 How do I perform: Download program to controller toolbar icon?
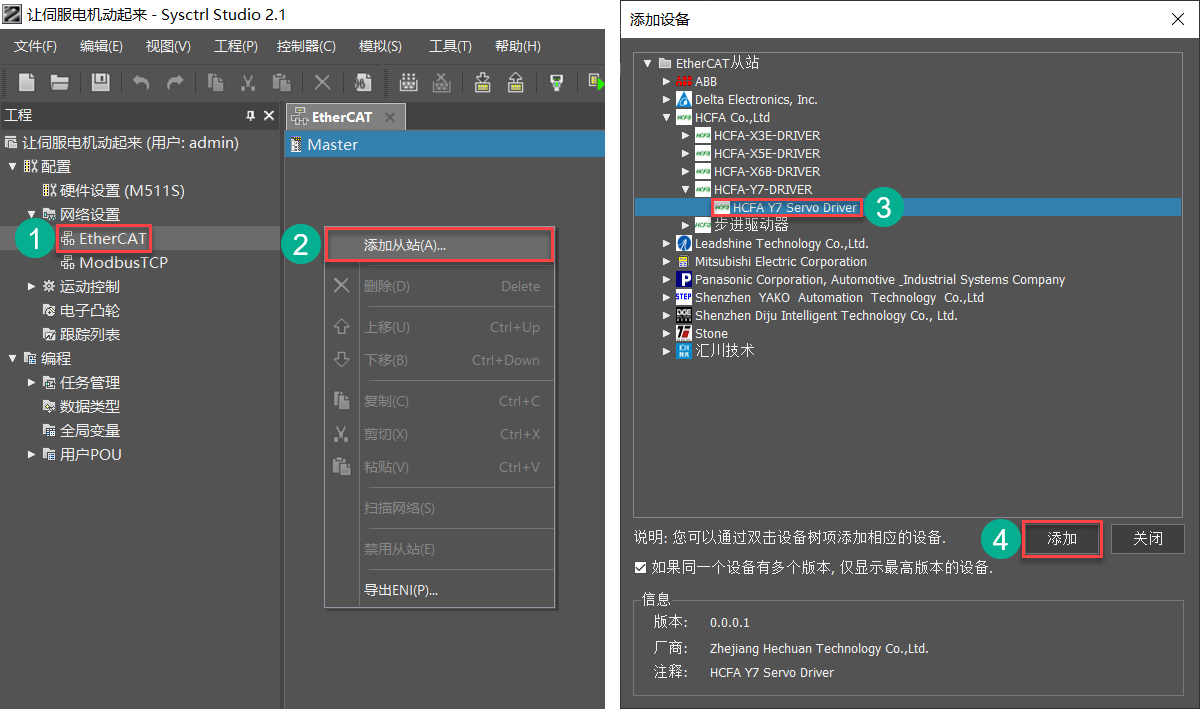click(x=483, y=82)
